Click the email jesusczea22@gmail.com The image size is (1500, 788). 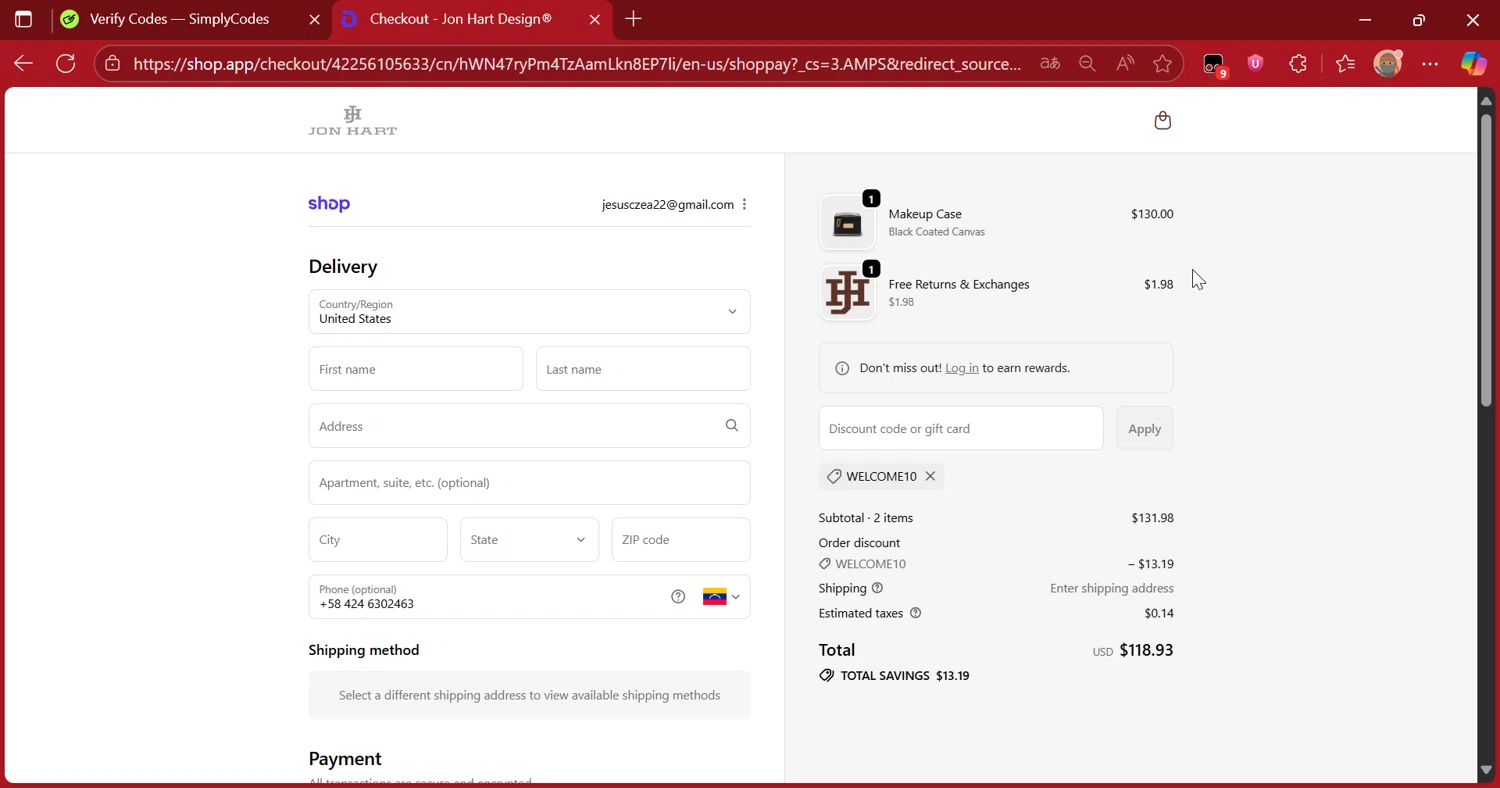(x=668, y=204)
